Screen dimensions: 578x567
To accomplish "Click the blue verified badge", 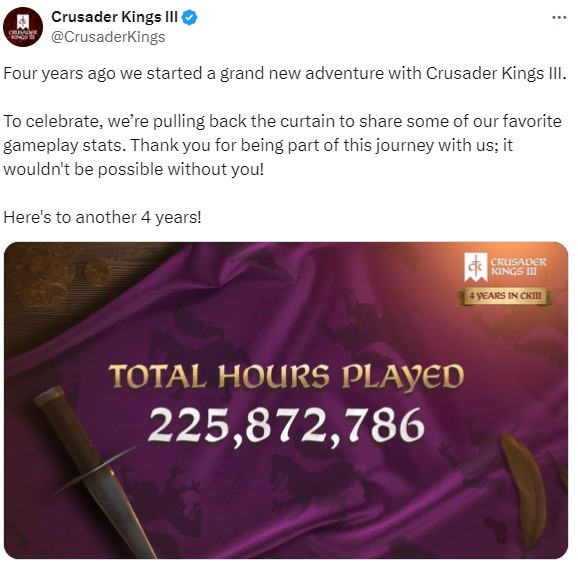I will pos(190,17).
